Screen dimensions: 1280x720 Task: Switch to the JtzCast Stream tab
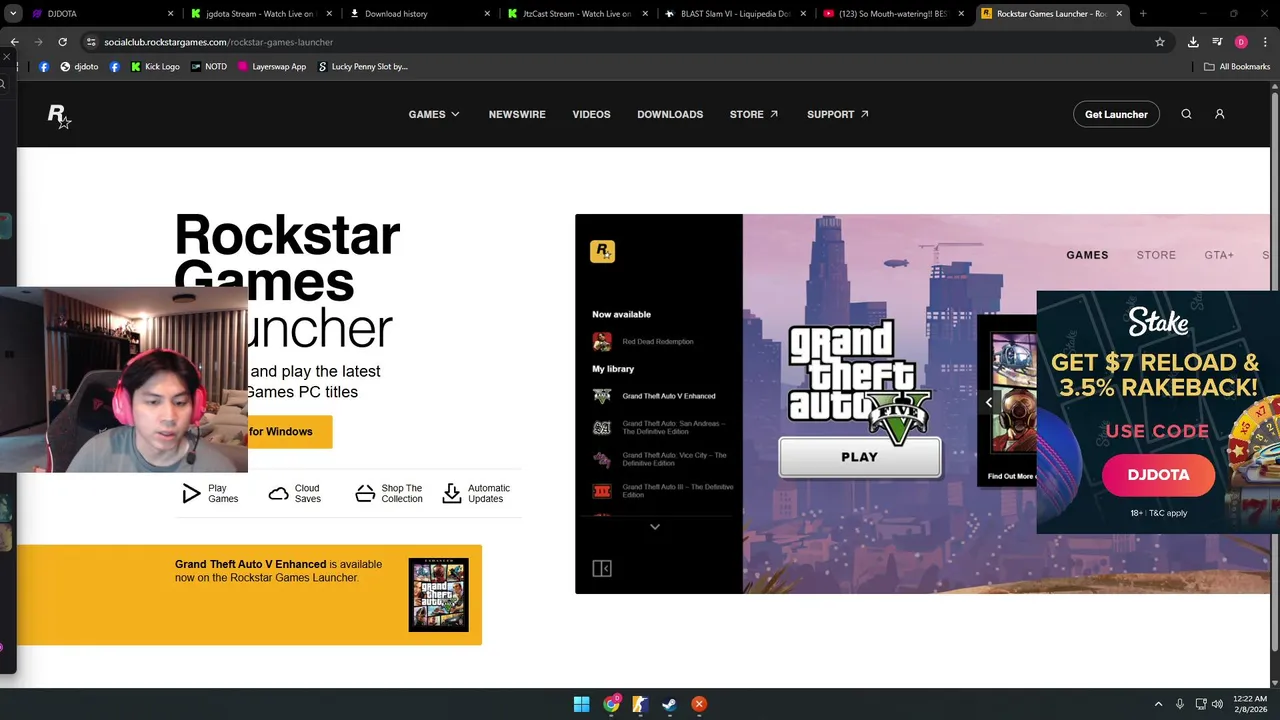click(577, 14)
